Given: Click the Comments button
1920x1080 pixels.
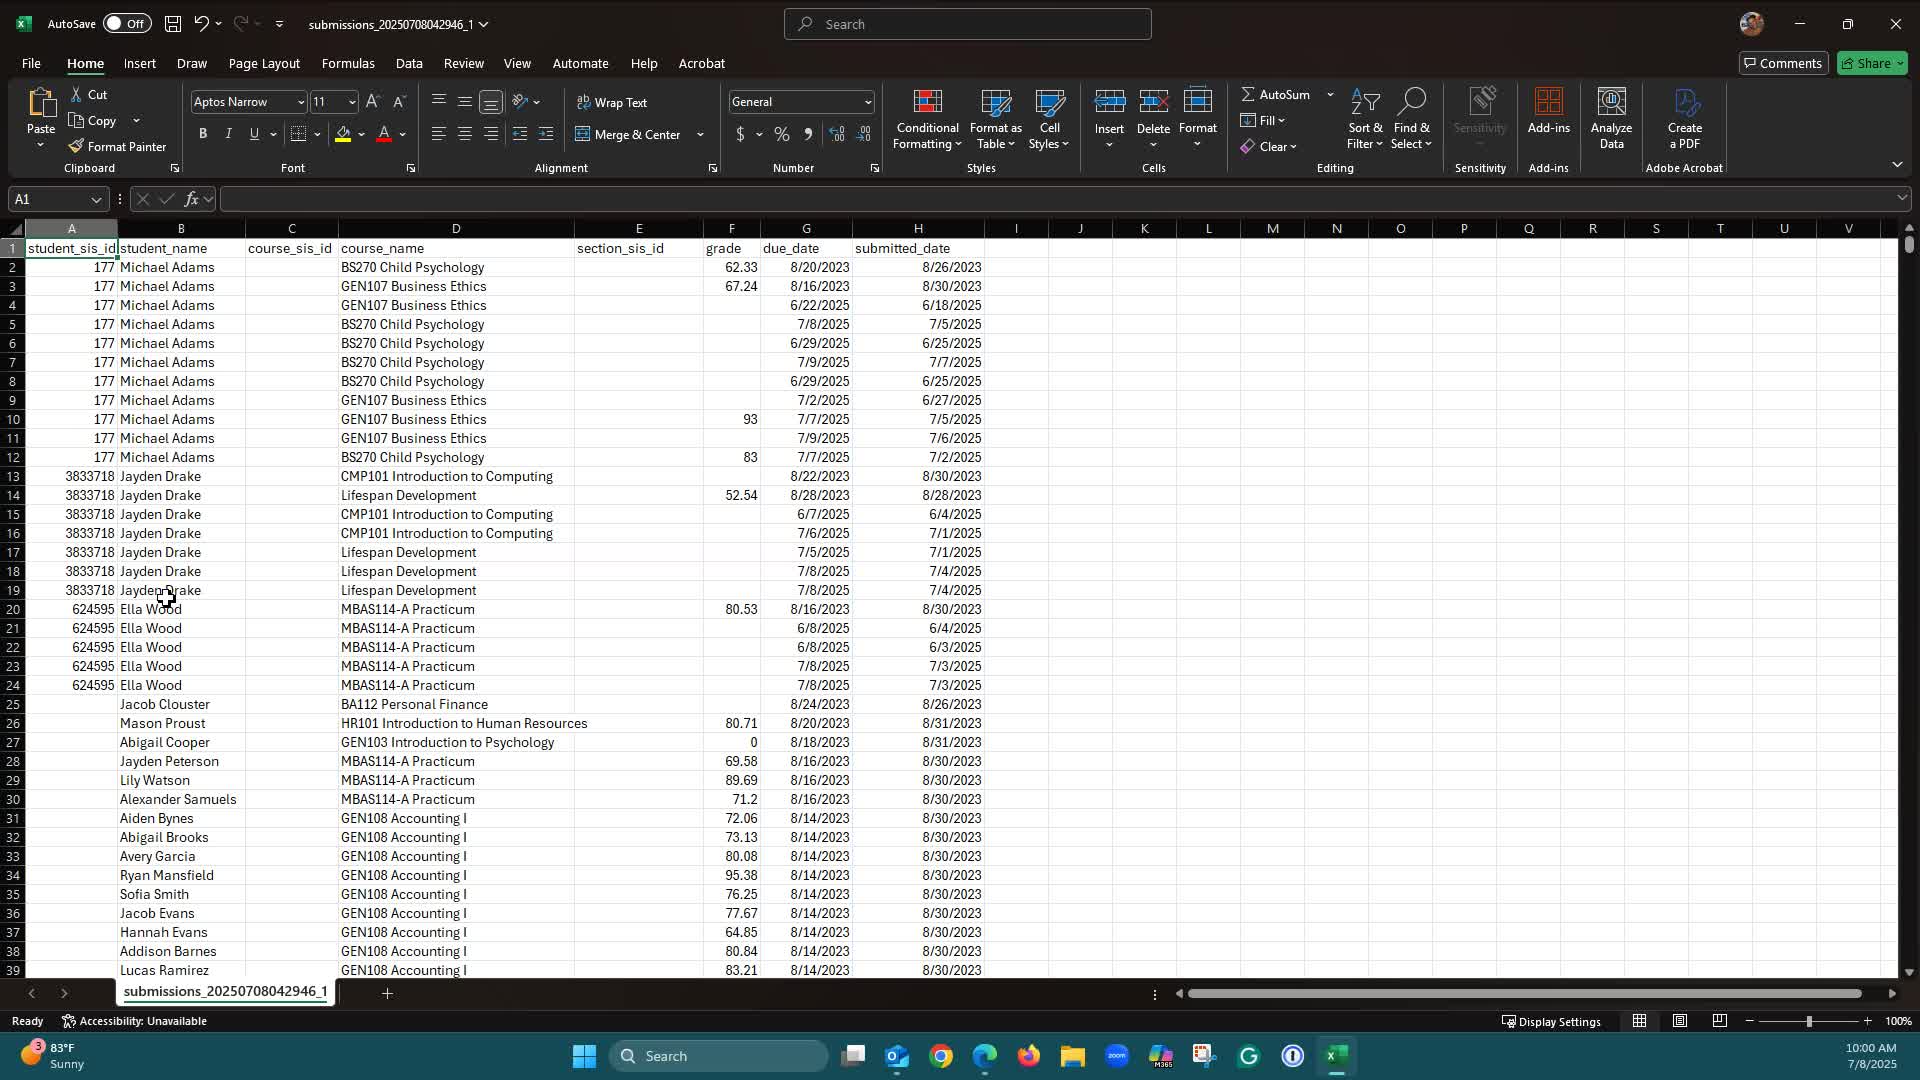Looking at the screenshot, I should click(1783, 63).
